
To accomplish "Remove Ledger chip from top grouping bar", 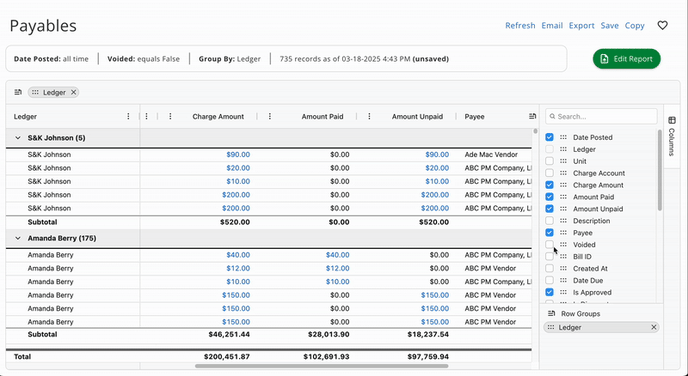I will (74, 92).
